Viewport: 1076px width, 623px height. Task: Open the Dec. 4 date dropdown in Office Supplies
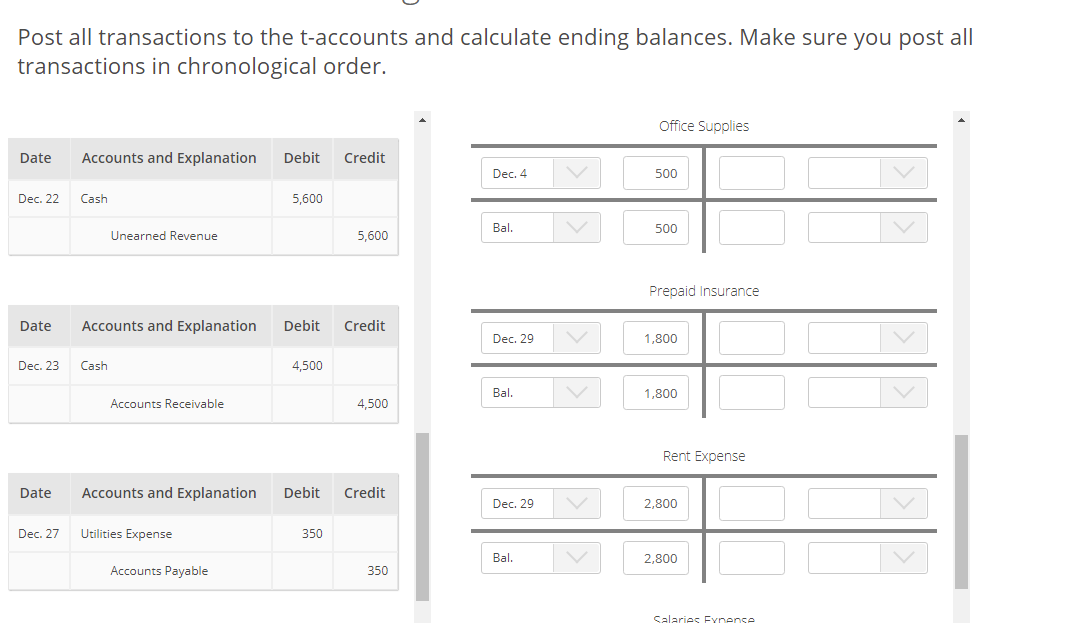point(540,172)
